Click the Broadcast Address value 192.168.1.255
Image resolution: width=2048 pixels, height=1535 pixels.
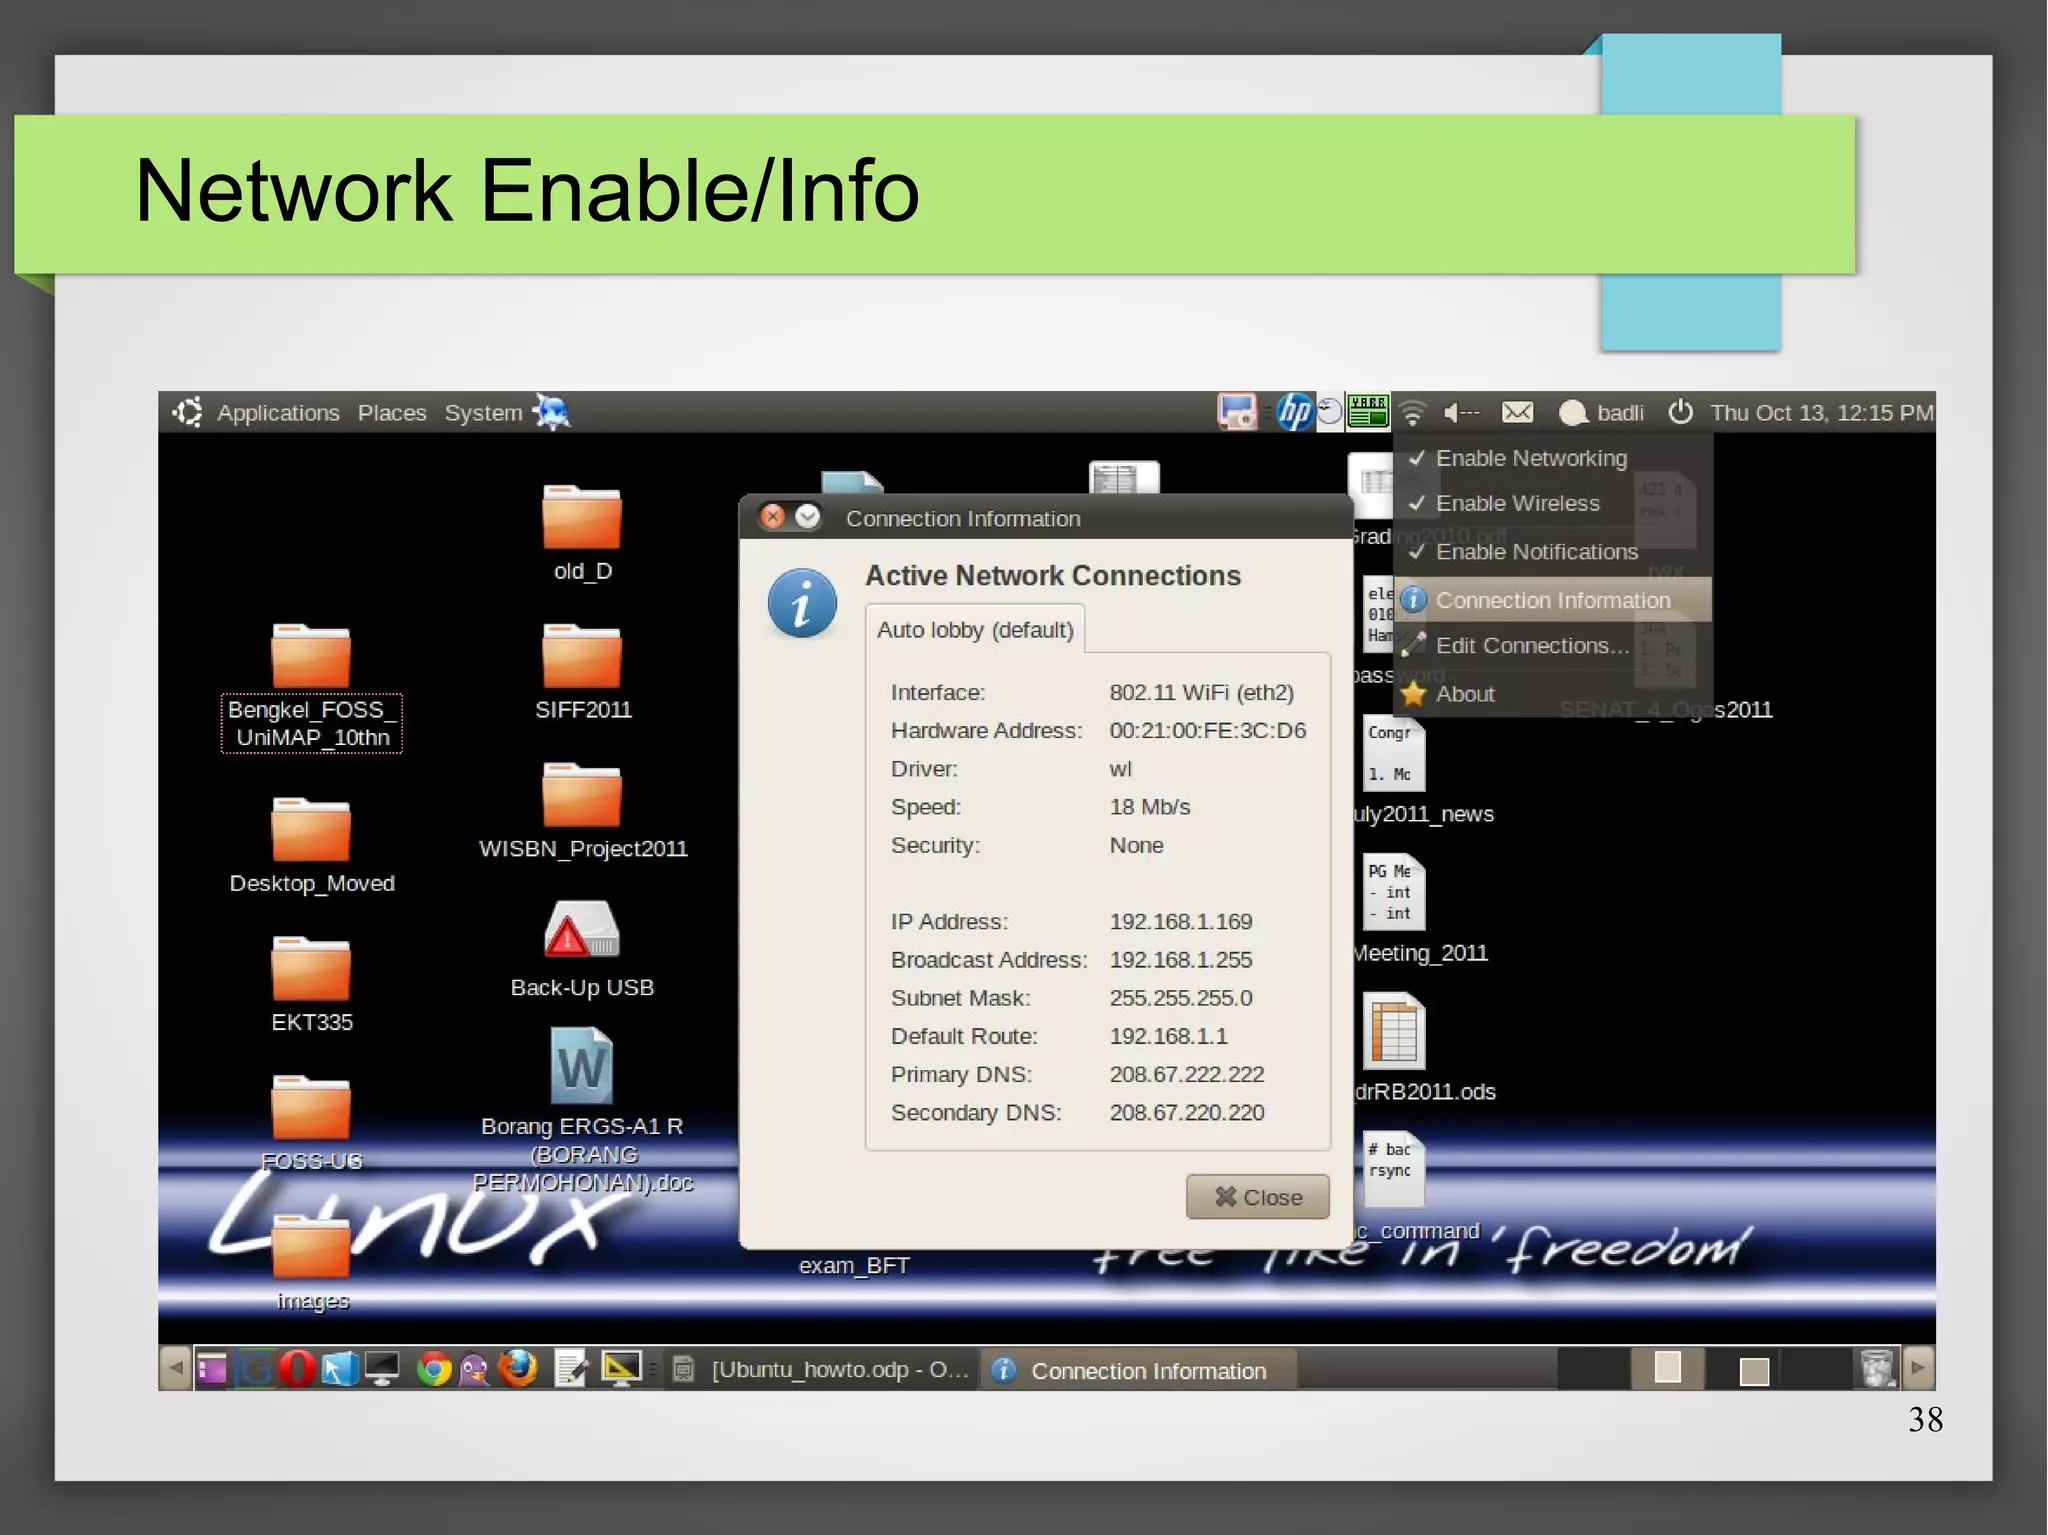point(1180,959)
